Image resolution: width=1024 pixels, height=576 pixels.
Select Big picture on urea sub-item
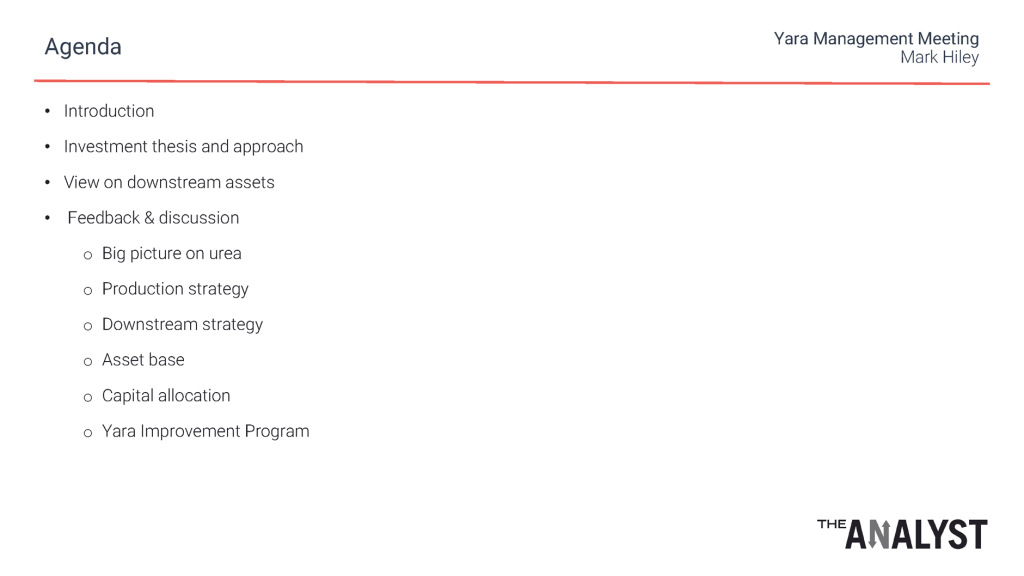point(172,253)
